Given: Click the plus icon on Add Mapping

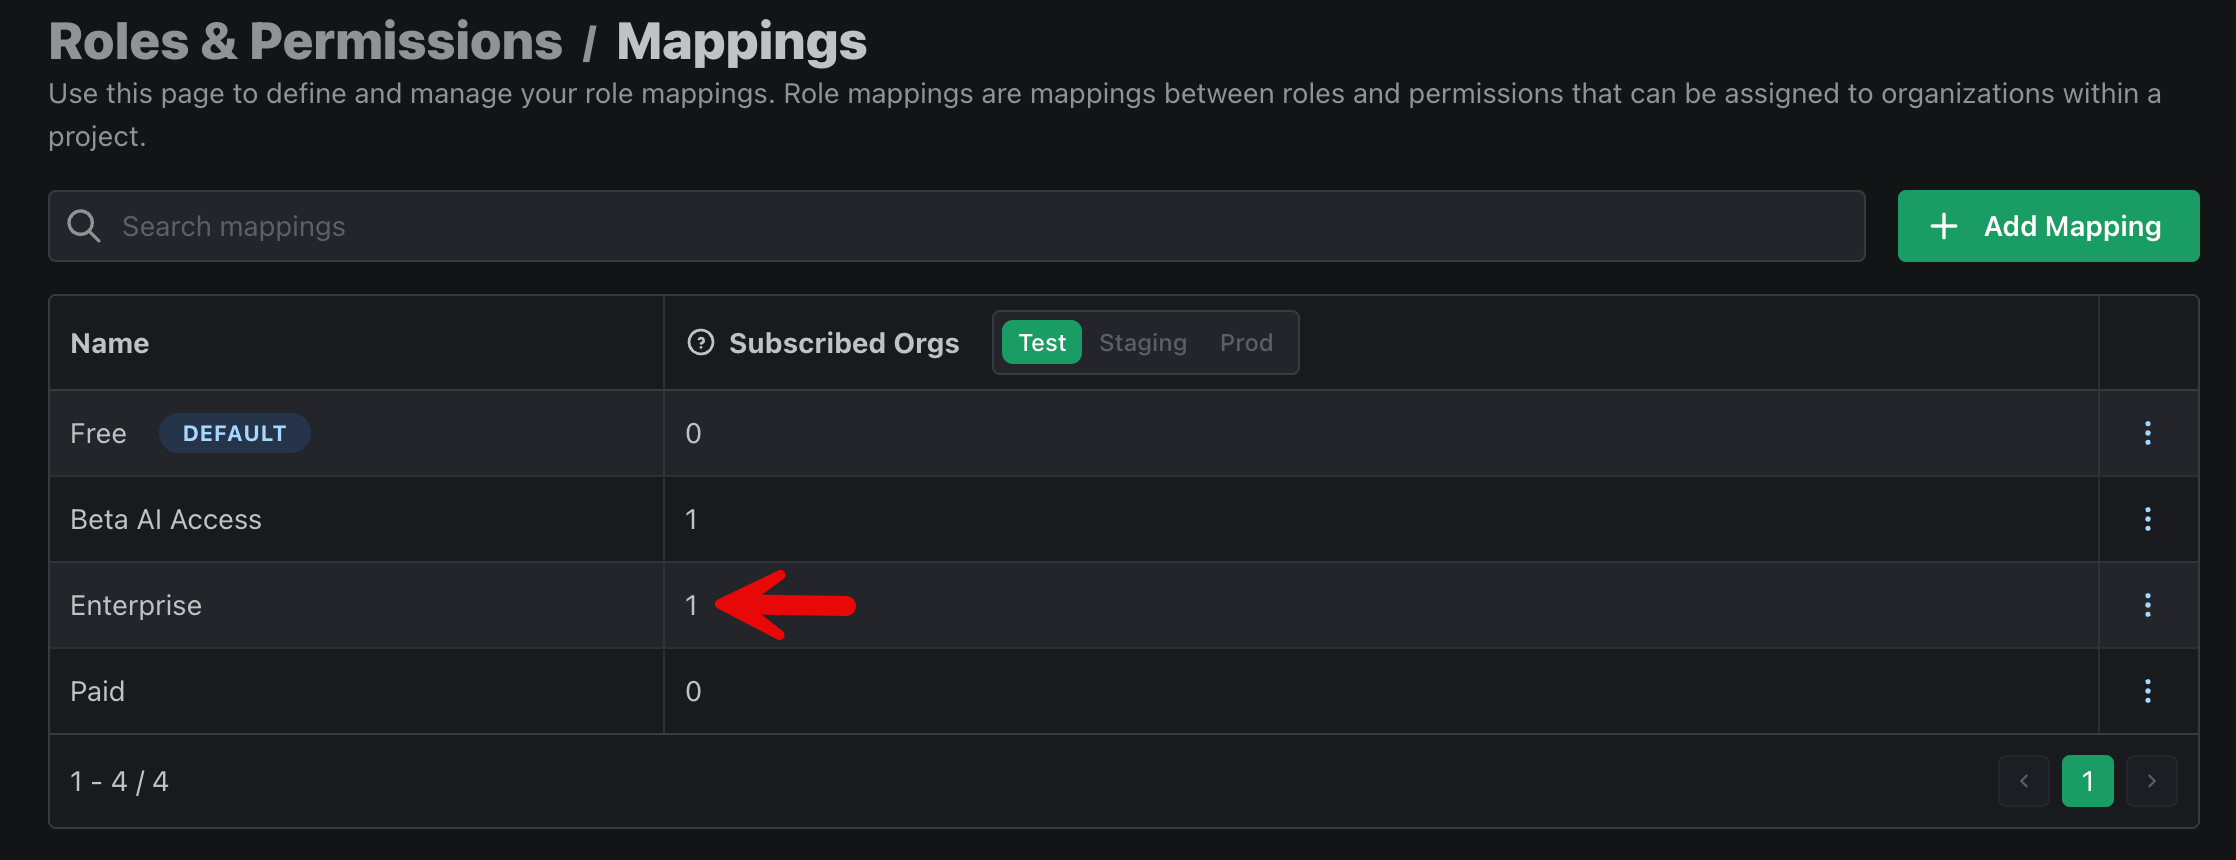Looking at the screenshot, I should [x=1943, y=226].
